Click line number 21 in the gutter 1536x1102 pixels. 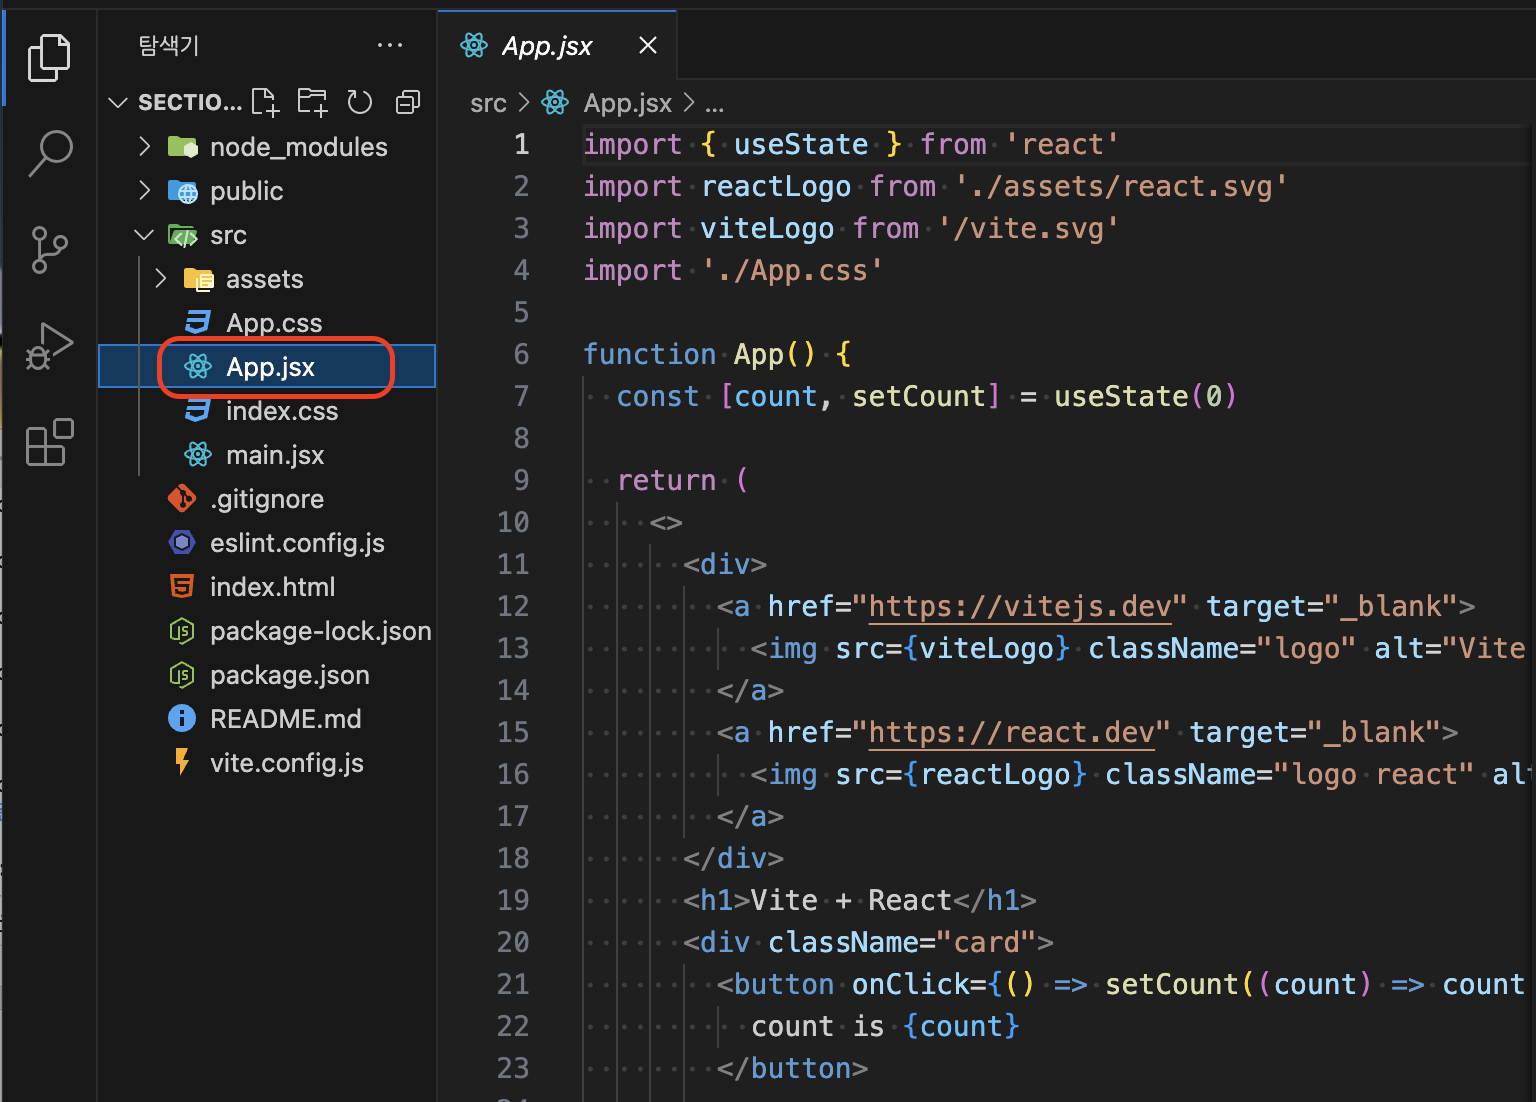[x=513, y=984]
